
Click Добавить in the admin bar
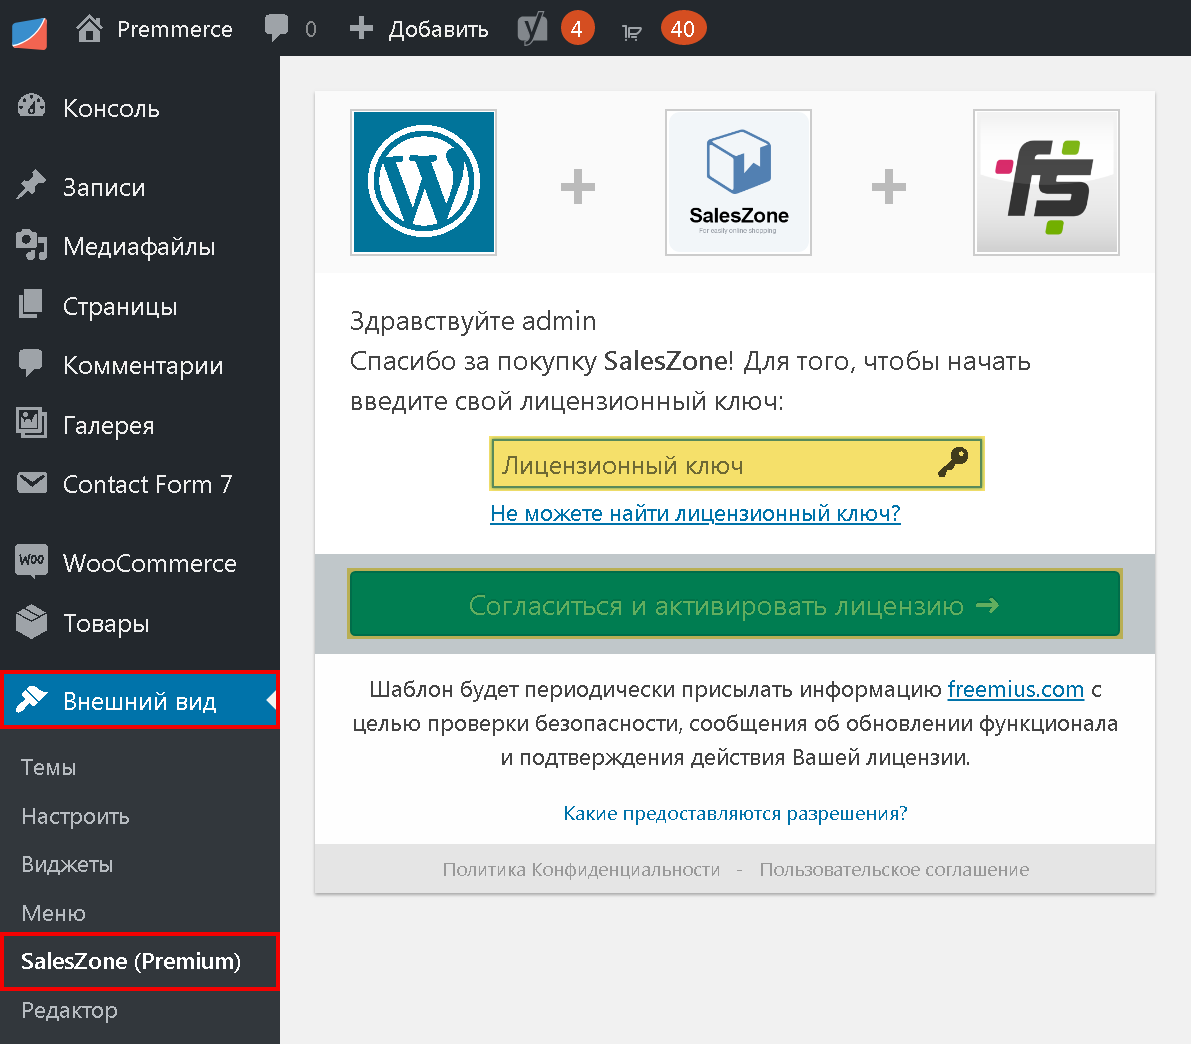point(438,29)
